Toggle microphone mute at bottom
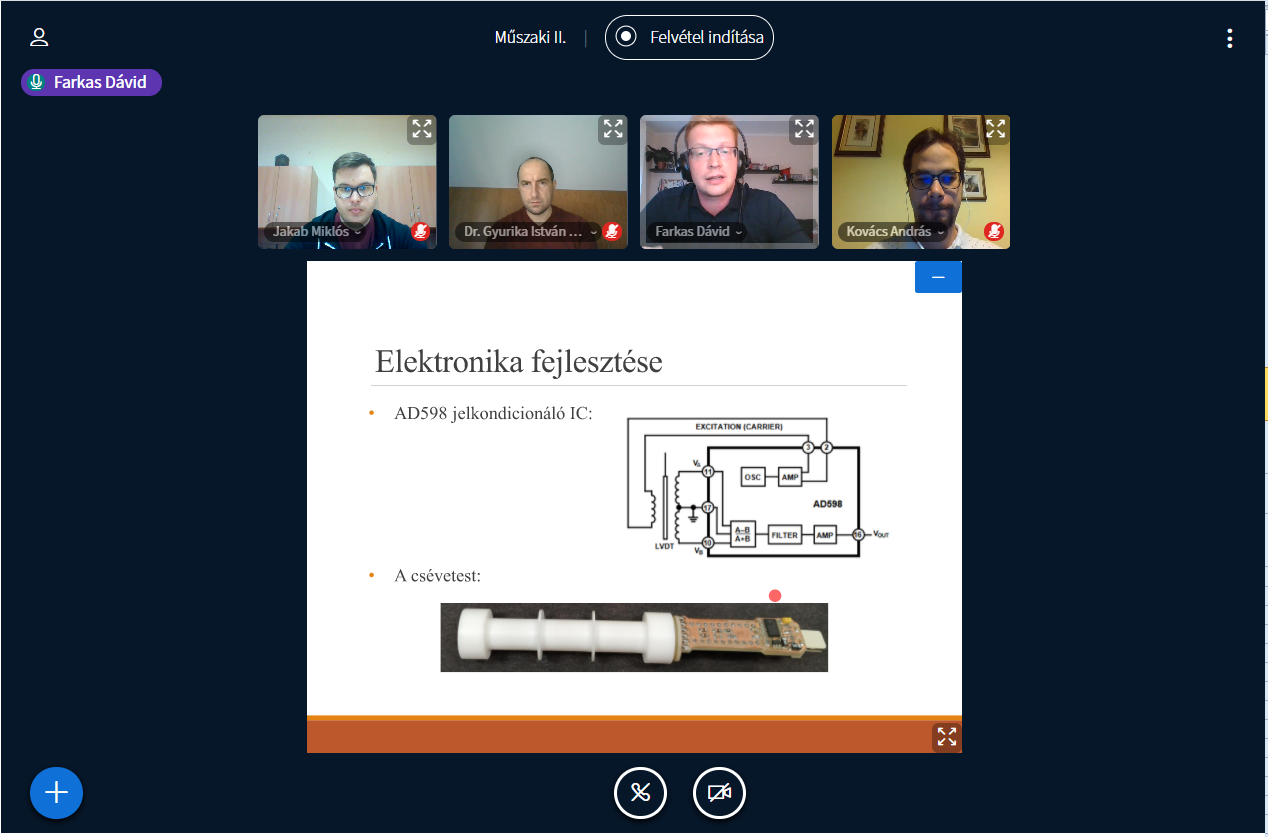 point(640,793)
